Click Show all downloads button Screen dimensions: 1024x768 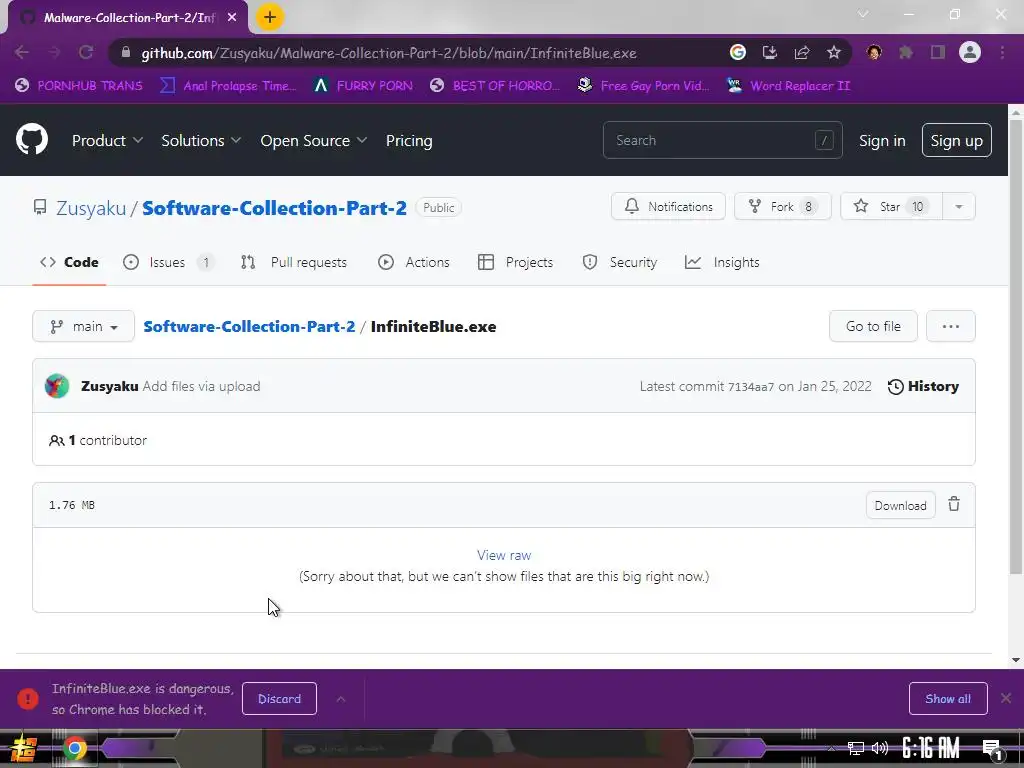pyautogui.click(x=948, y=699)
